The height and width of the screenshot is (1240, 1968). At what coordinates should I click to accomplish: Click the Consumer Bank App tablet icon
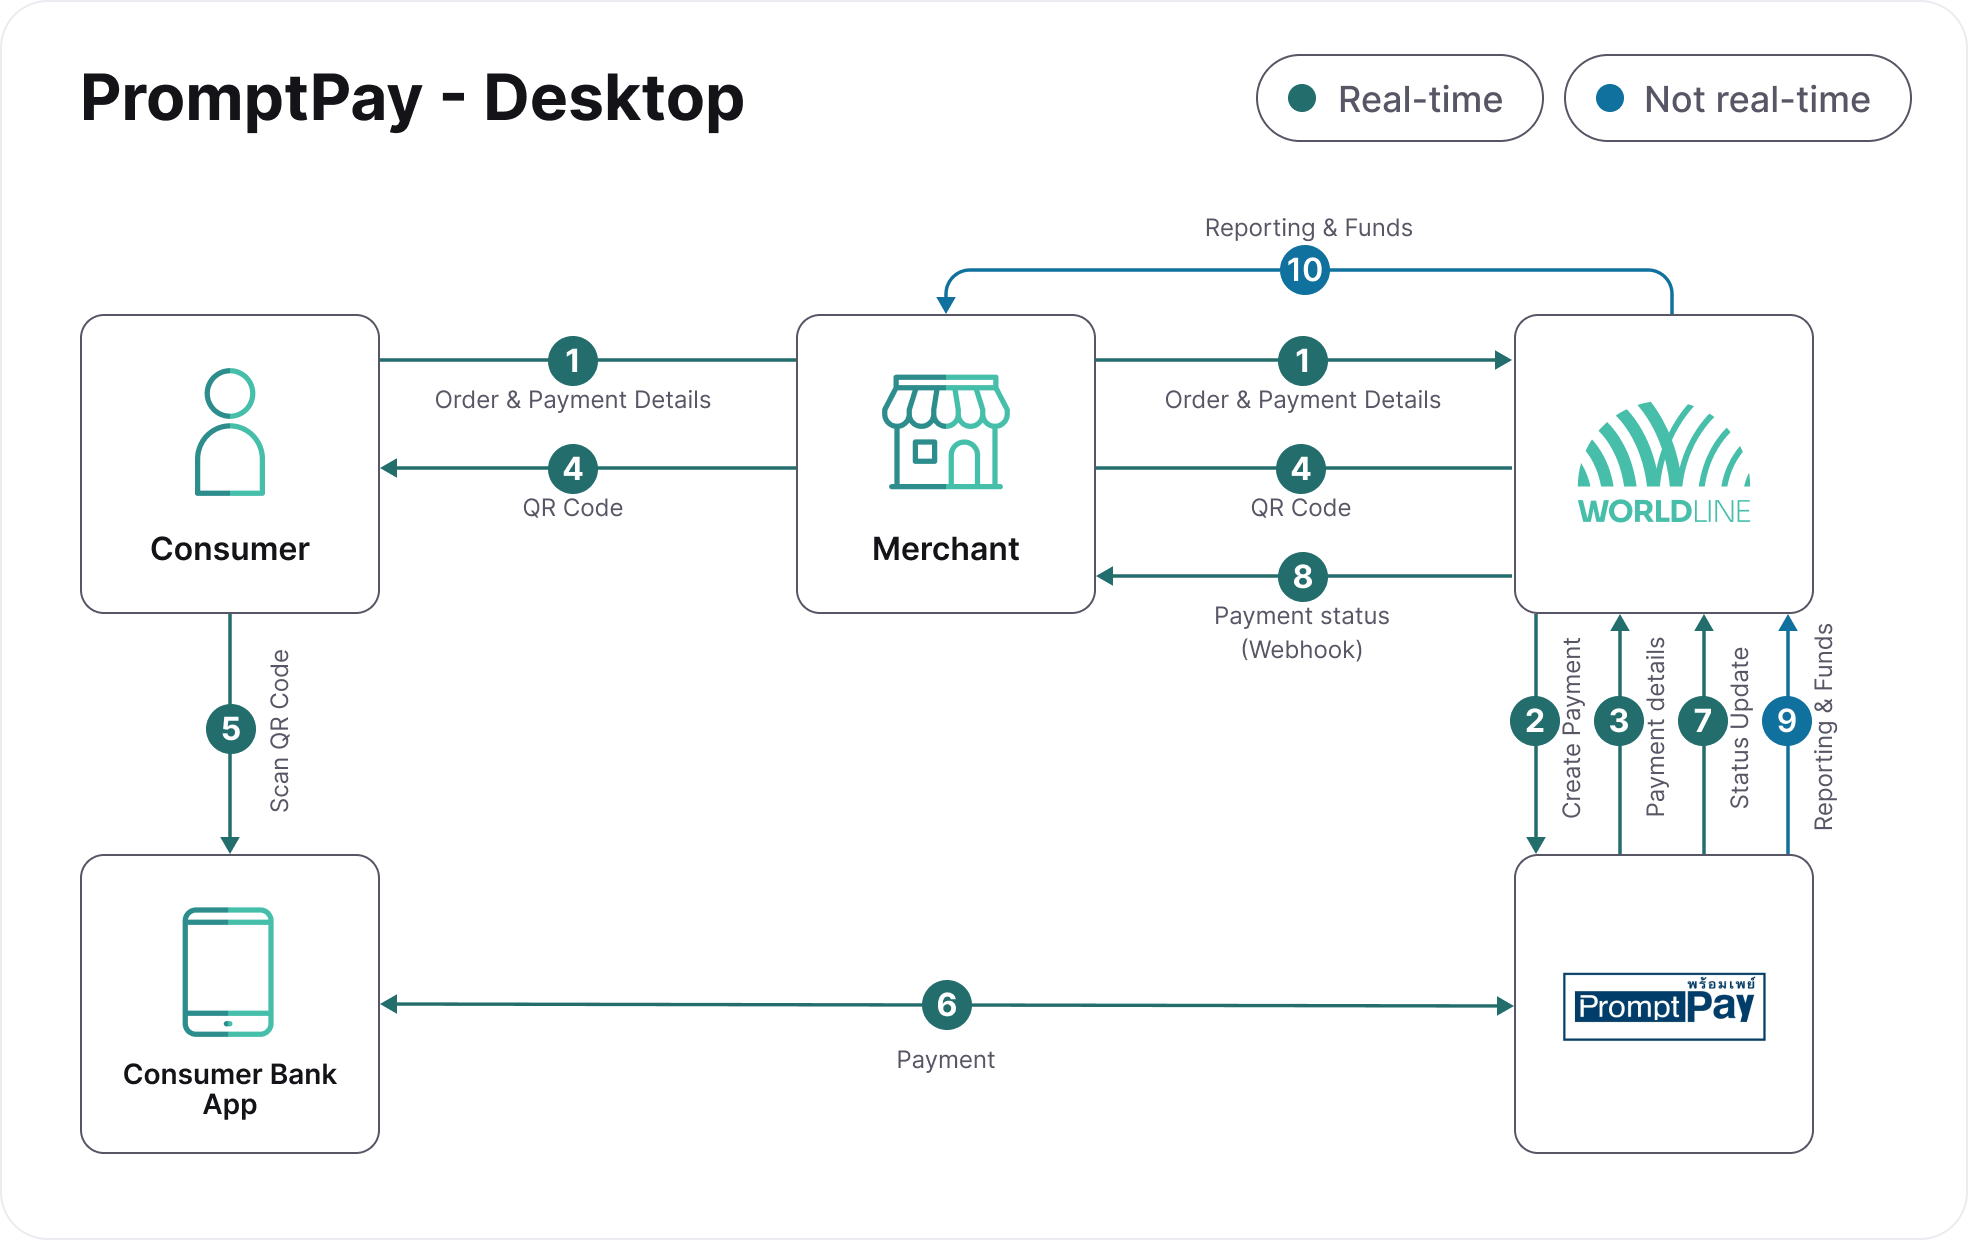228,972
